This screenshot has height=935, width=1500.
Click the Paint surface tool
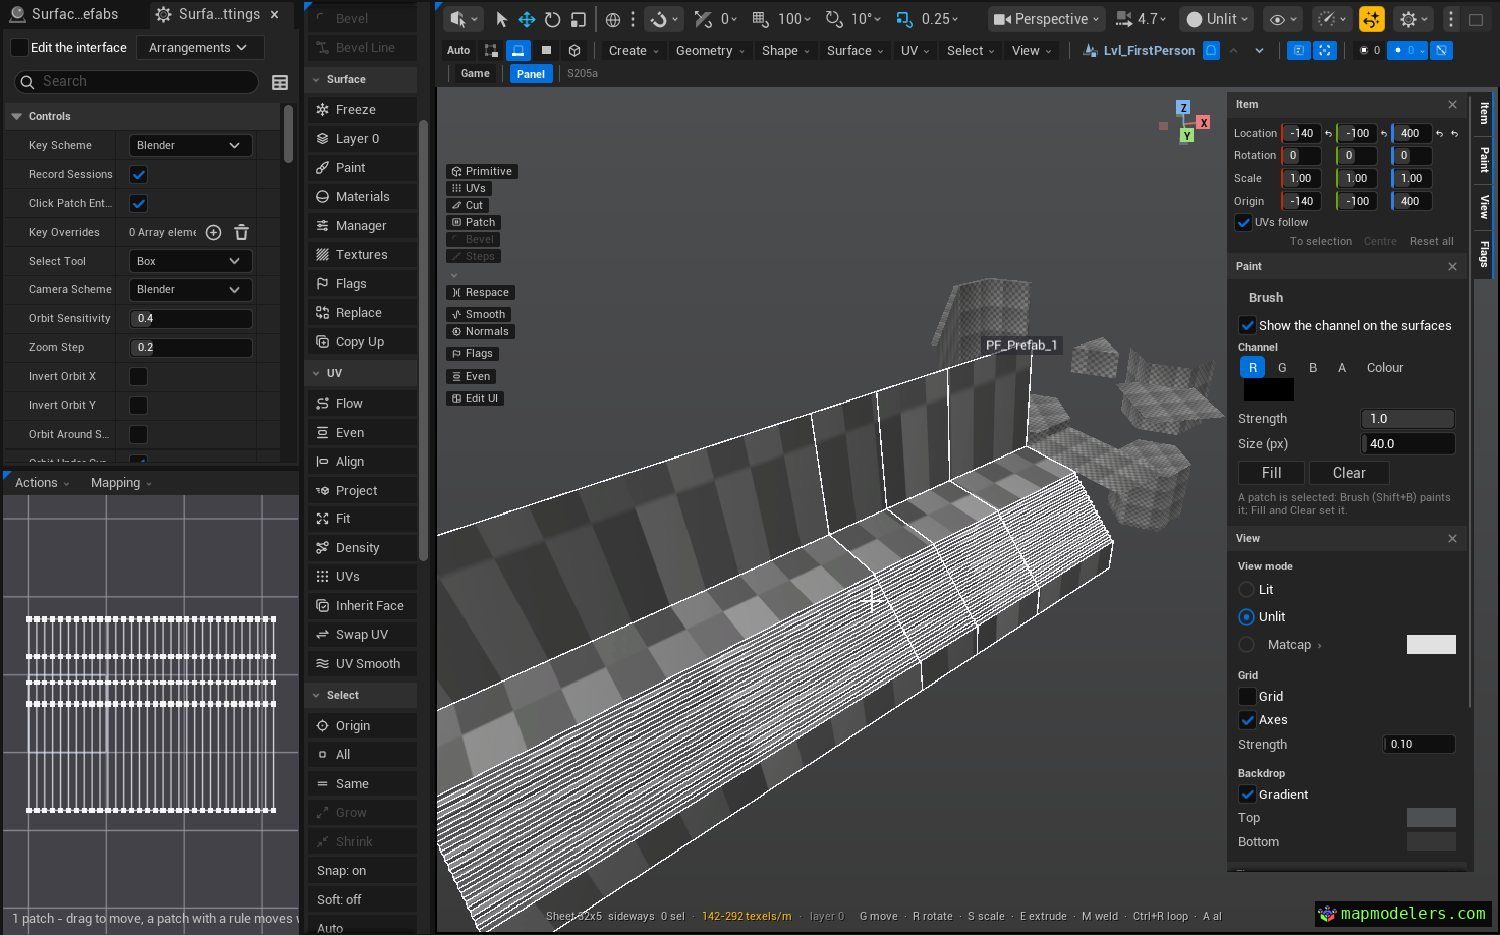[x=362, y=168]
